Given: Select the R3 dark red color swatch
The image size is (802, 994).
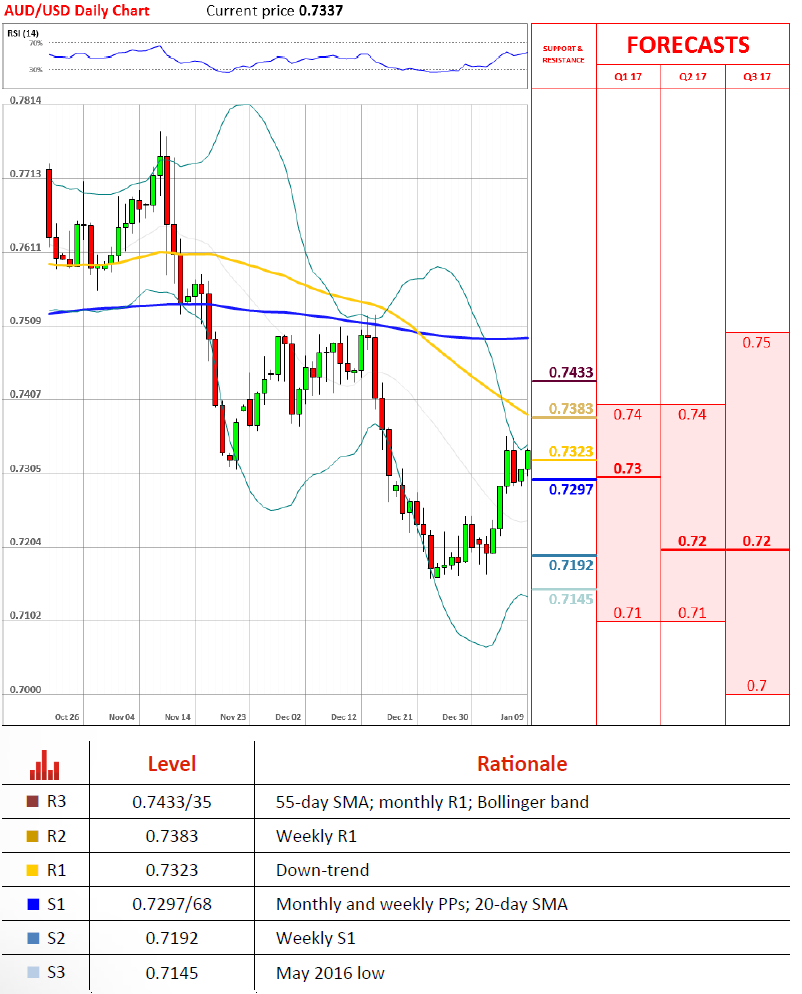Looking at the screenshot, I should (x=32, y=801).
